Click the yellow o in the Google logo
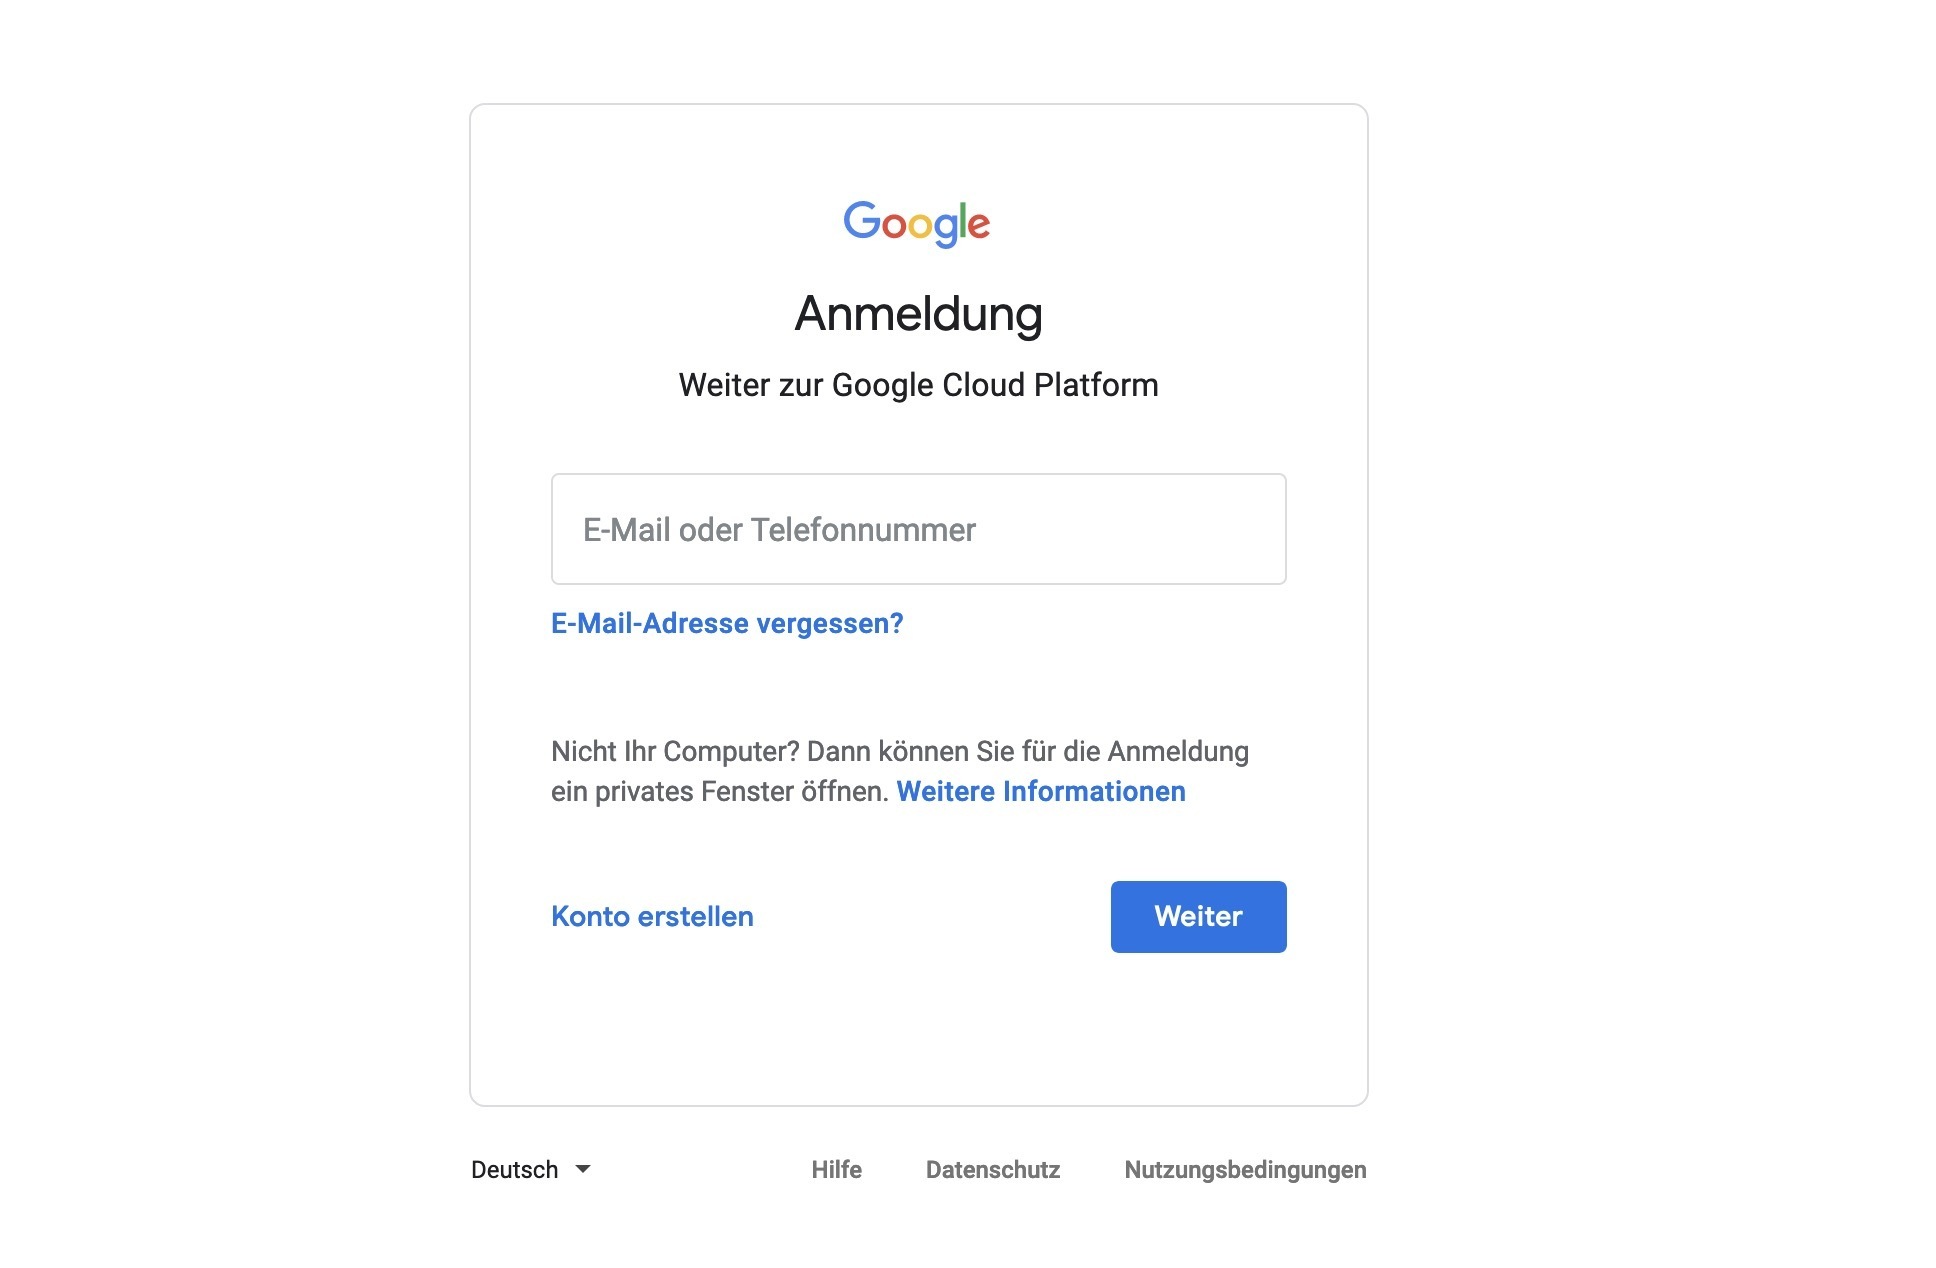 click(x=921, y=226)
